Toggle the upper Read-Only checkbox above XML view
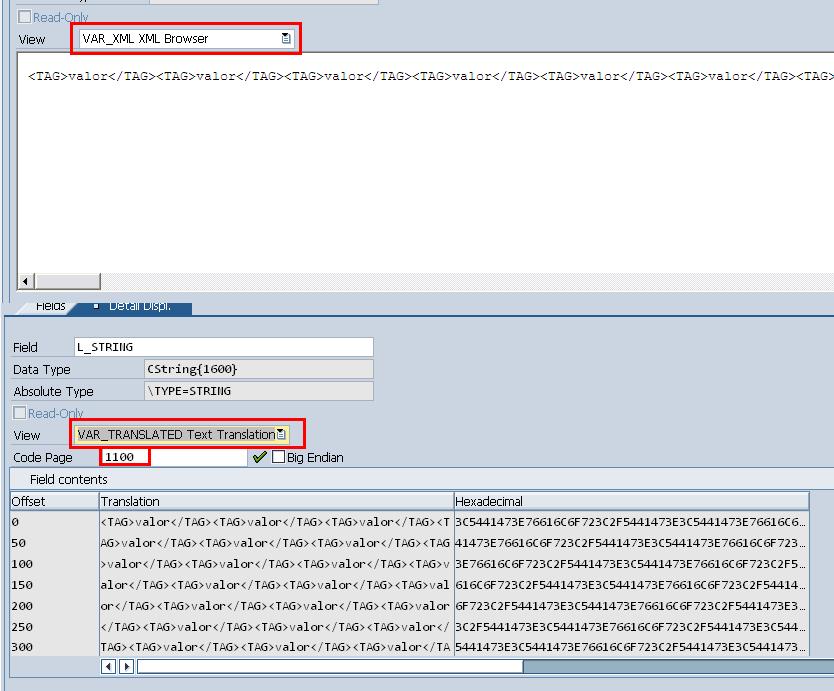The image size is (834, 691). tap(25, 17)
